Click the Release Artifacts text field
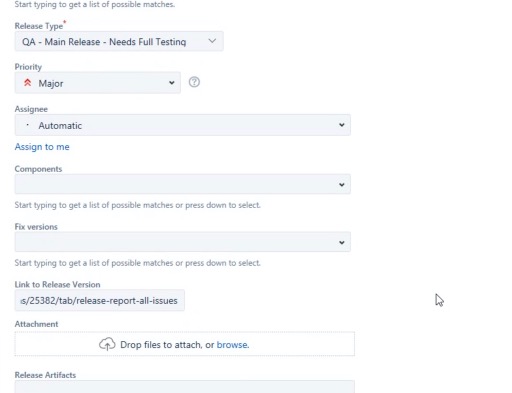 click(185, 387)
